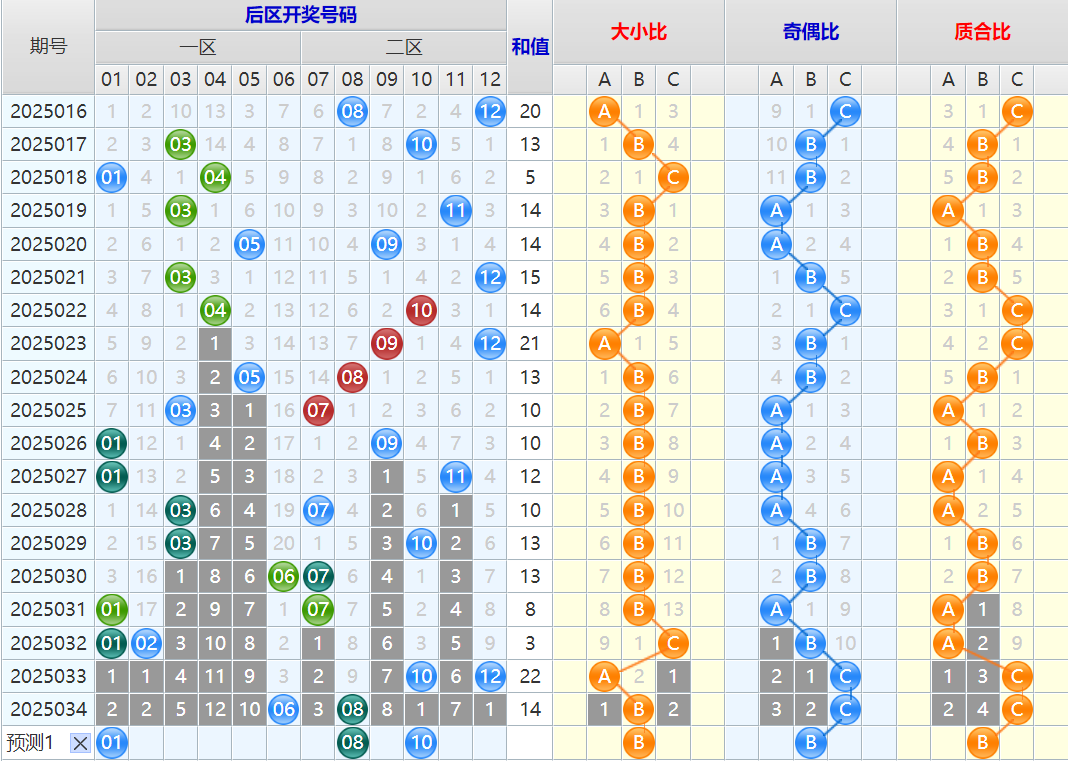Image resolution: width=1068 pixels, height=761 pixels.
Task: Click the 期号 column header
Action: pos(48,46)
